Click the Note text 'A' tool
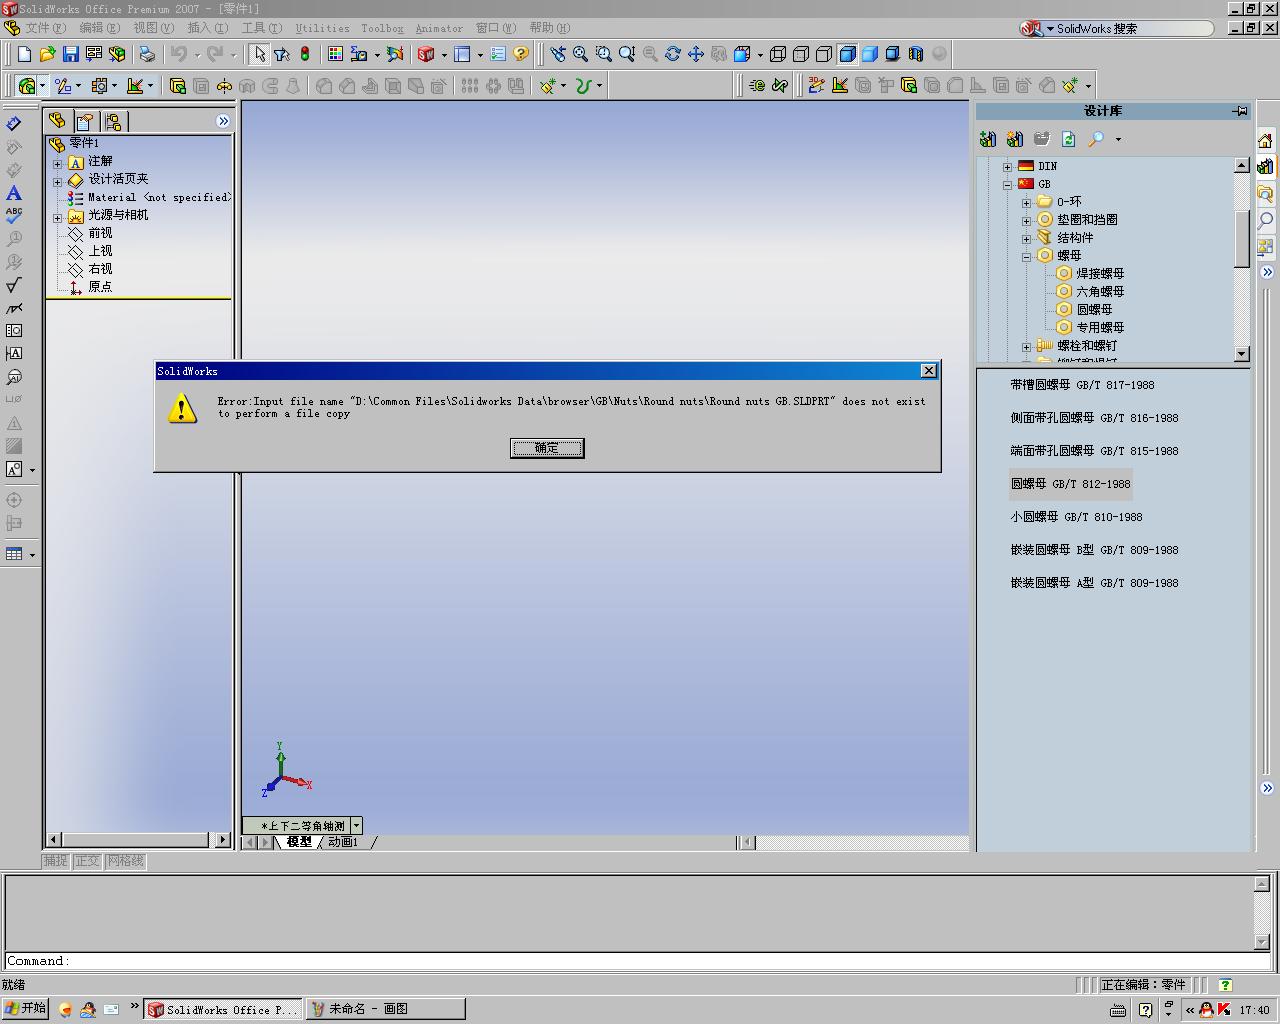 [x=14, y=193]
